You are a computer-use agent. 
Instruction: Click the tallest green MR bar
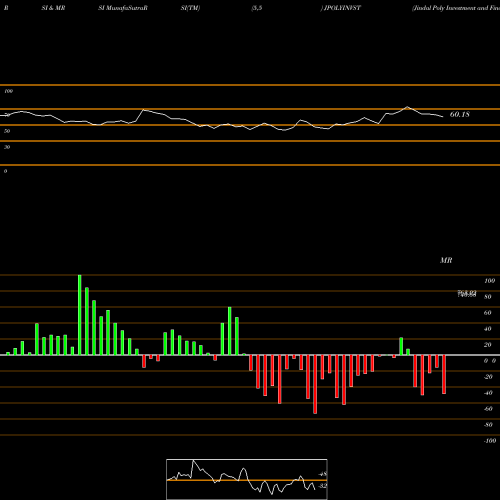click(x=80, y=315)
